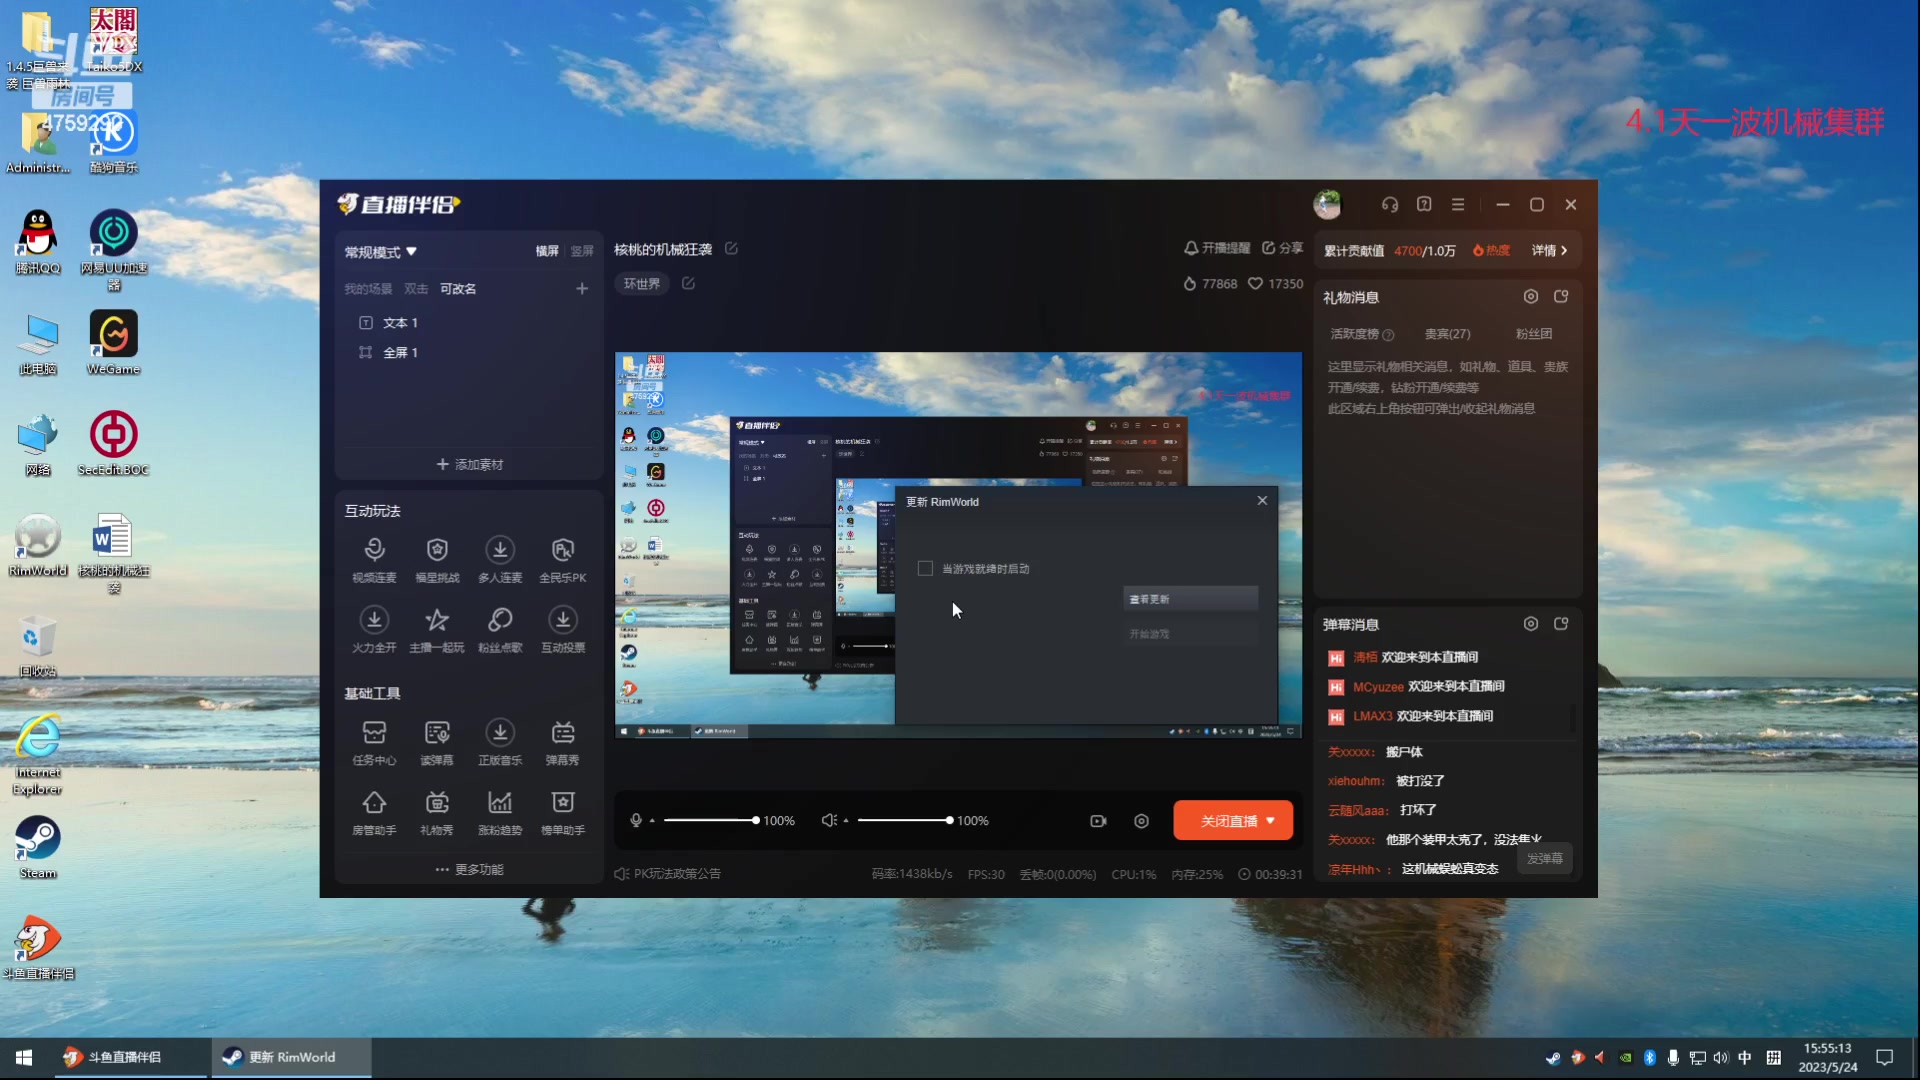Open 弹幕消息 panel settings icon

point(1530,623)
